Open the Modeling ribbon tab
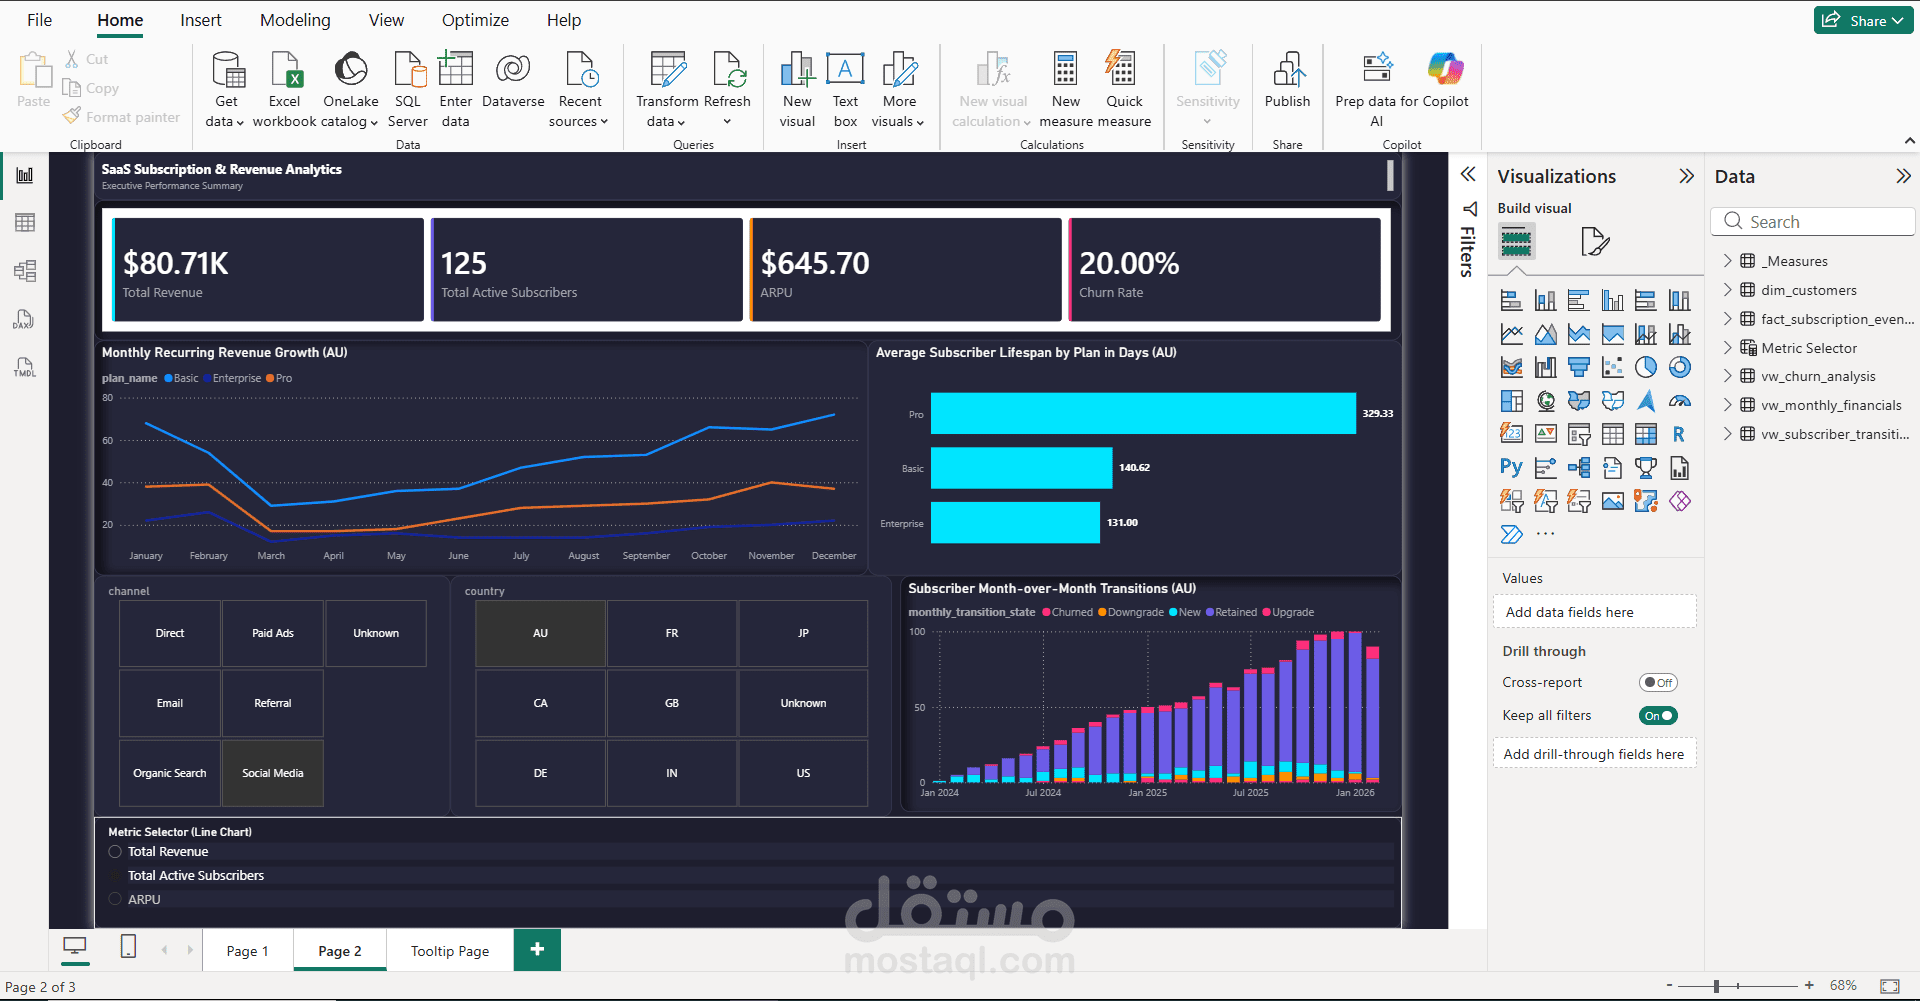 point(295,20)
